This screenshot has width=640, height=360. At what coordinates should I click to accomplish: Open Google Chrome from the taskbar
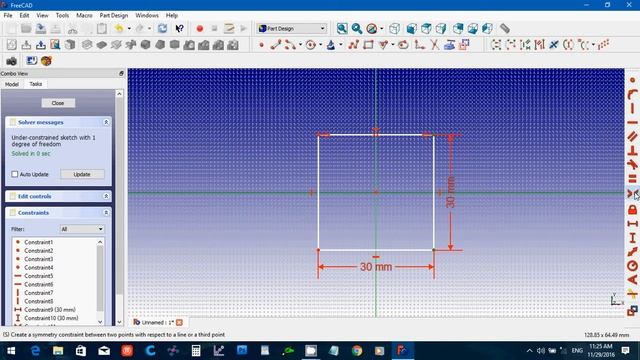357,351
